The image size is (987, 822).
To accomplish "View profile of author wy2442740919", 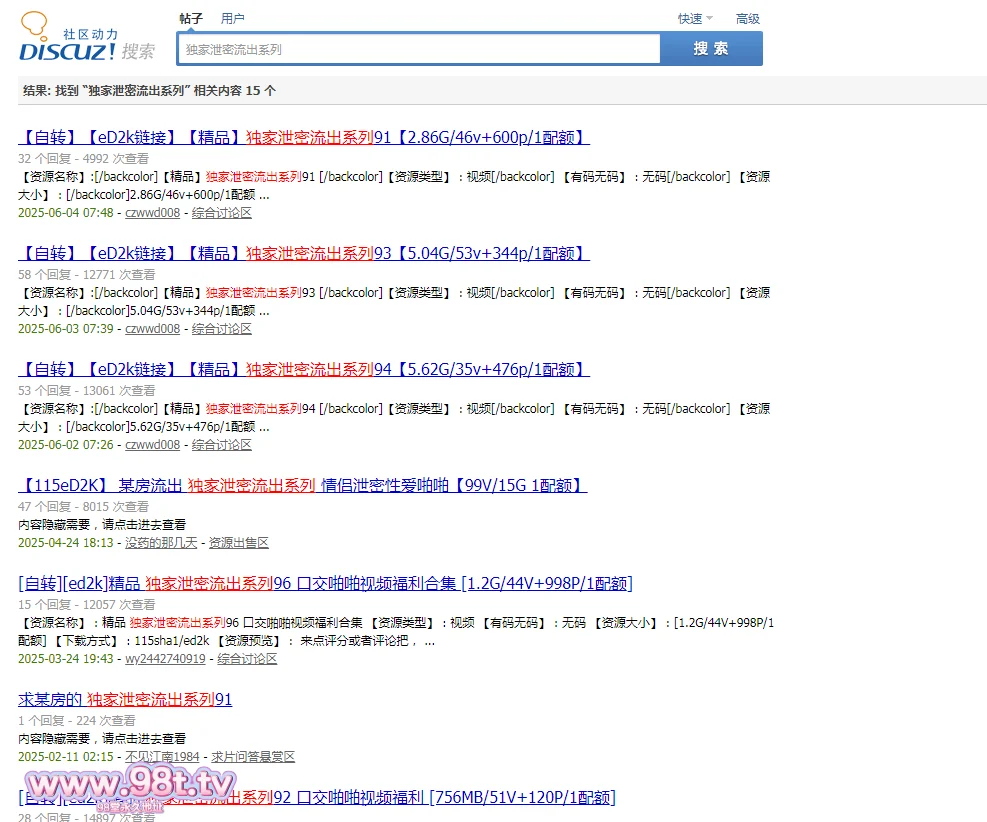I will click(165, 659).
